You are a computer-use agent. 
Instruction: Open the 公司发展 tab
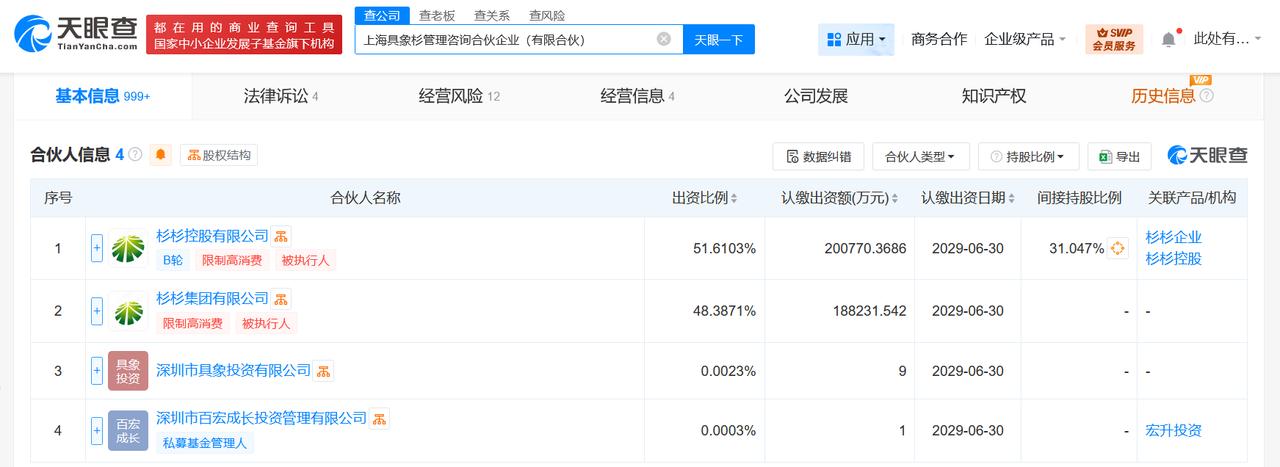click(x=816, y=97)
